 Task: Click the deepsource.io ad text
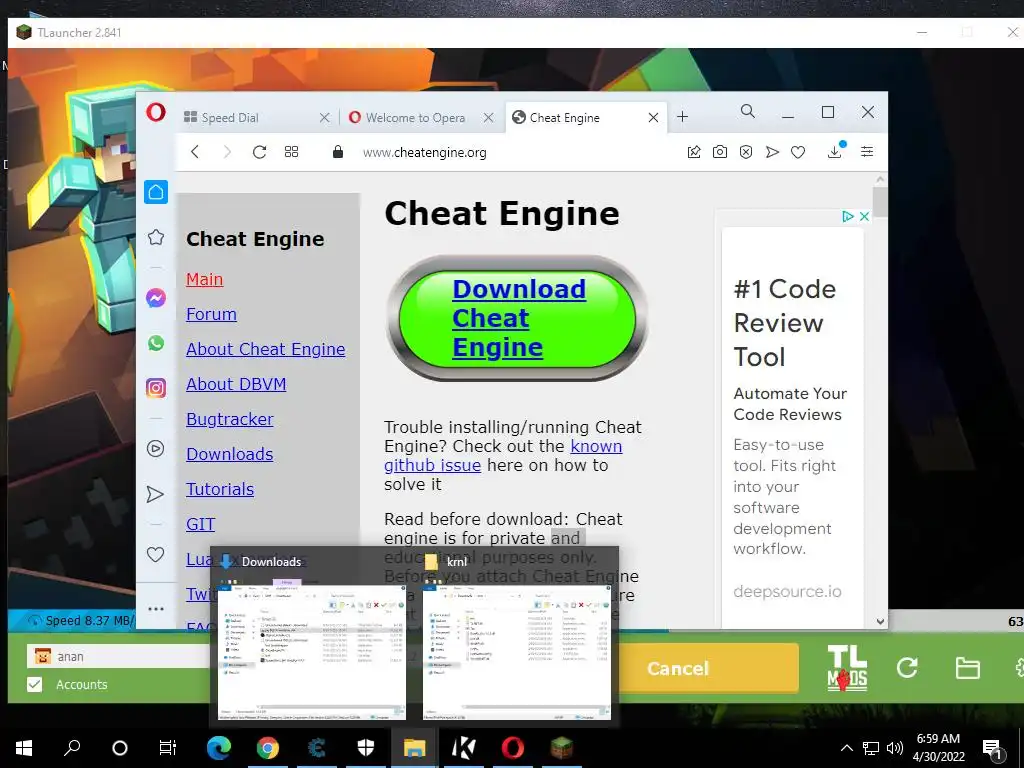(x=787, y=591)
